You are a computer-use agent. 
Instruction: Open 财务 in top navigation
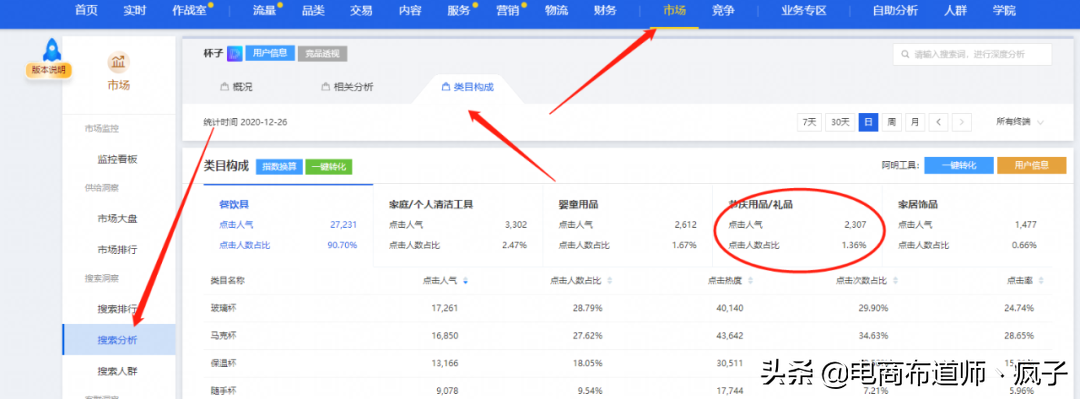605,10
